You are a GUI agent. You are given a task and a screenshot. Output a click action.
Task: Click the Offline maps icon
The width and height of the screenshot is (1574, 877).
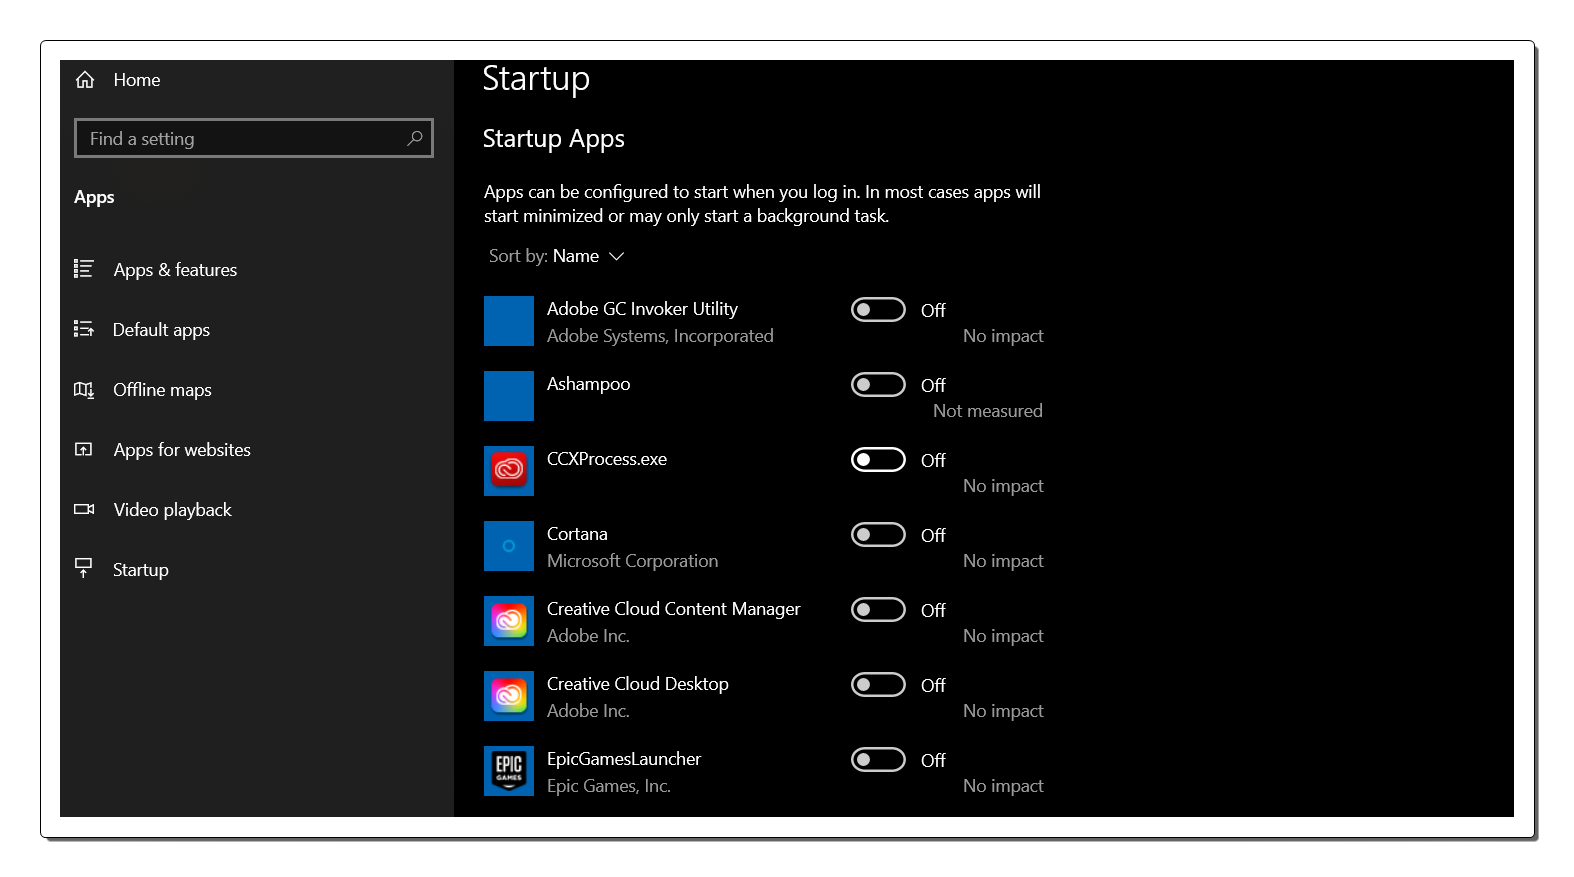pos(84,389)
